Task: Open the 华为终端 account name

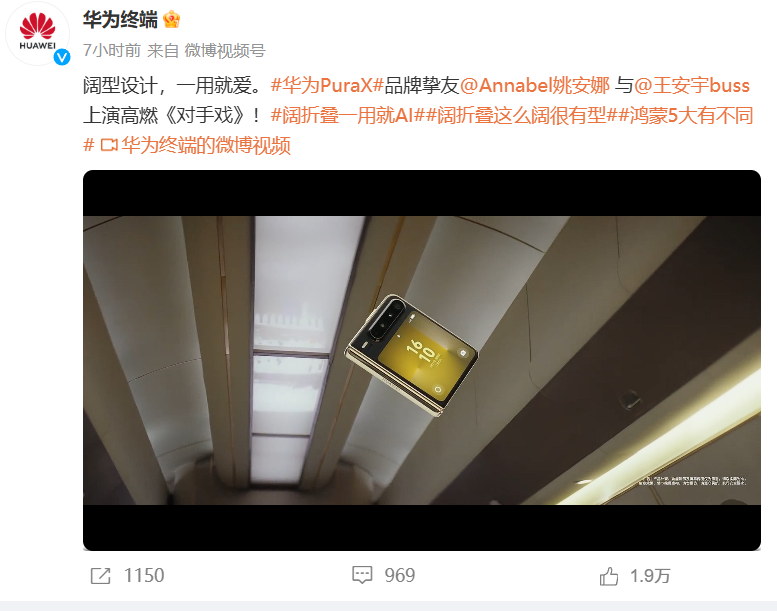Action: click(120, 20)
